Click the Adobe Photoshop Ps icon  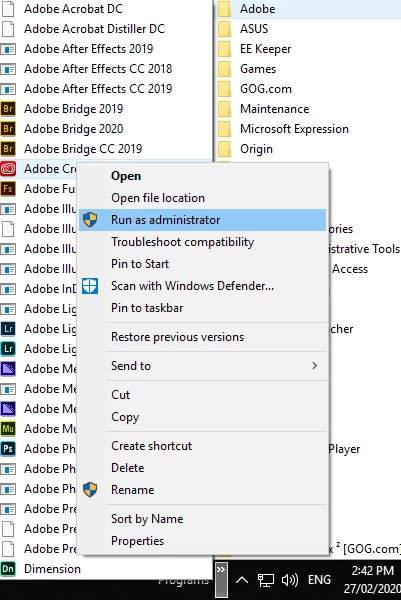click(8, 448)
